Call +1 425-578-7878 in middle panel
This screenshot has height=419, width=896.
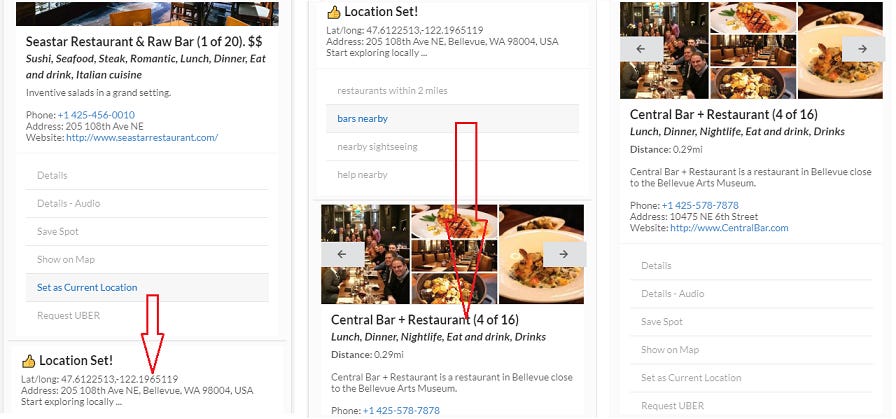pyautogui.click(x=401, y=410)
